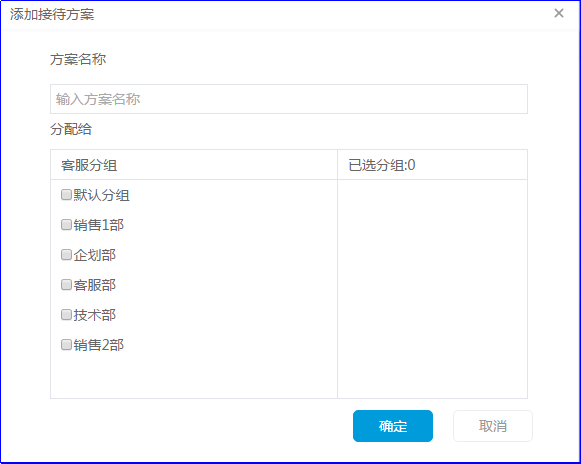The width and height of the screenshot is (581, 464).
Task: Click the 企划部 label text
Action: pyautogui.click(x=94, y=255)
